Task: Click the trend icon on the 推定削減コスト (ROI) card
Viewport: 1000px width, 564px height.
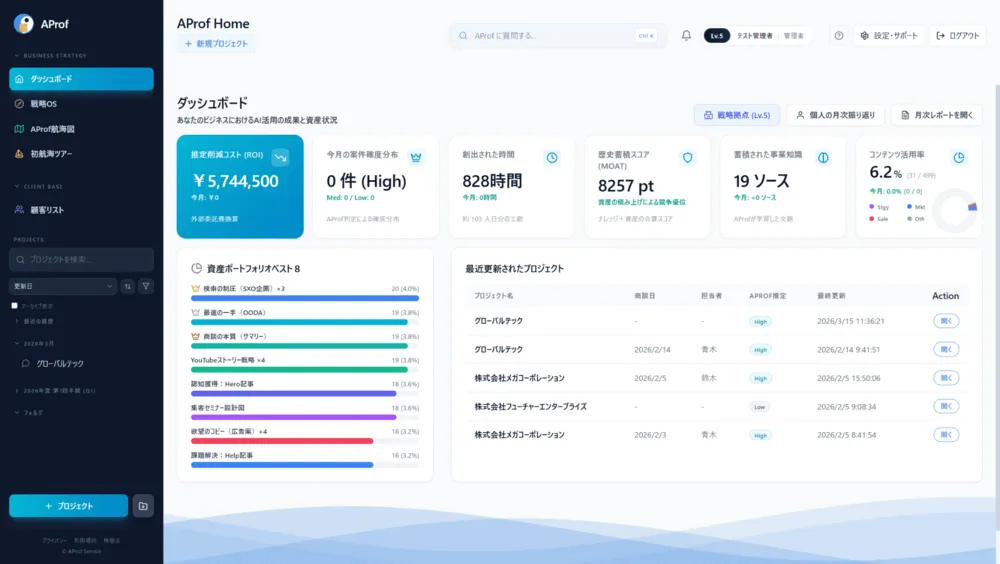Action: click(x=280, y=157)
